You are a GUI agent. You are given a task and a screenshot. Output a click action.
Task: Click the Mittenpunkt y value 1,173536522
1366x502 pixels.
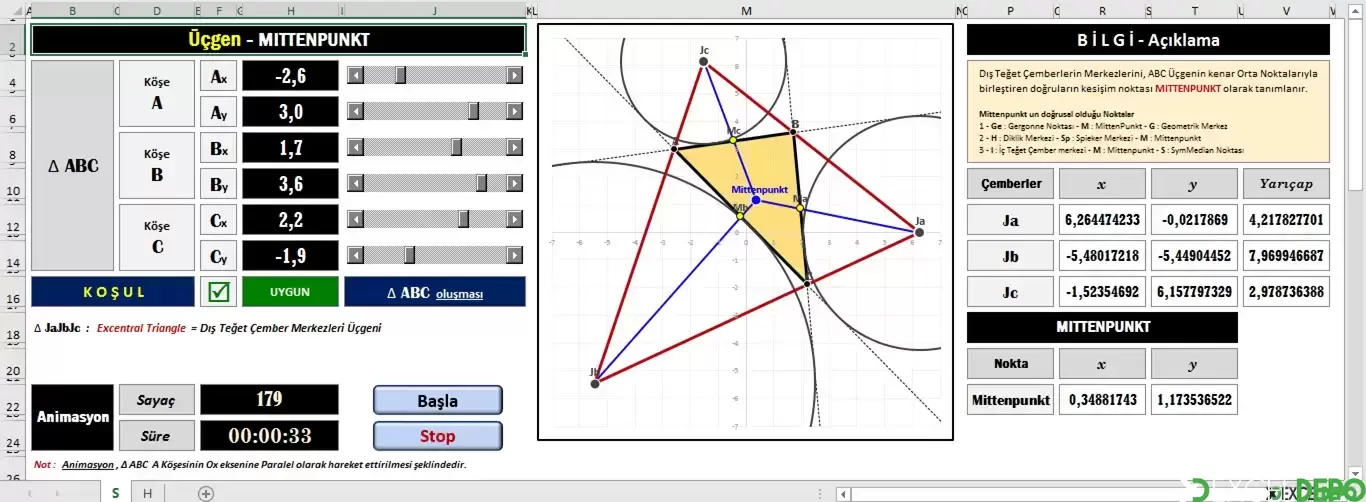click(1194, 400)
